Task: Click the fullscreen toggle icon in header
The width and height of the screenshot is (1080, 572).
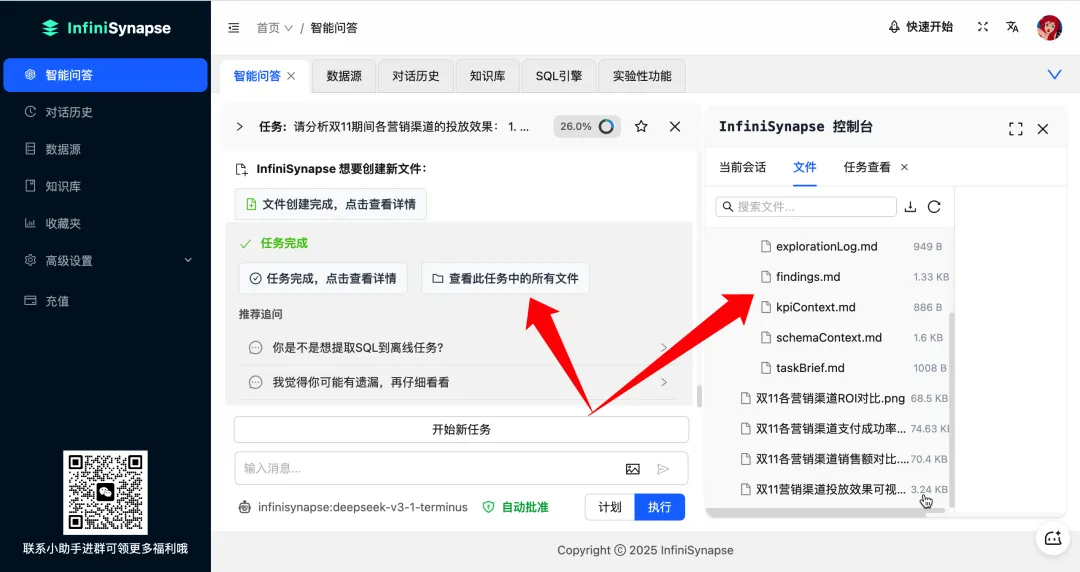Action: click(983, 27)
